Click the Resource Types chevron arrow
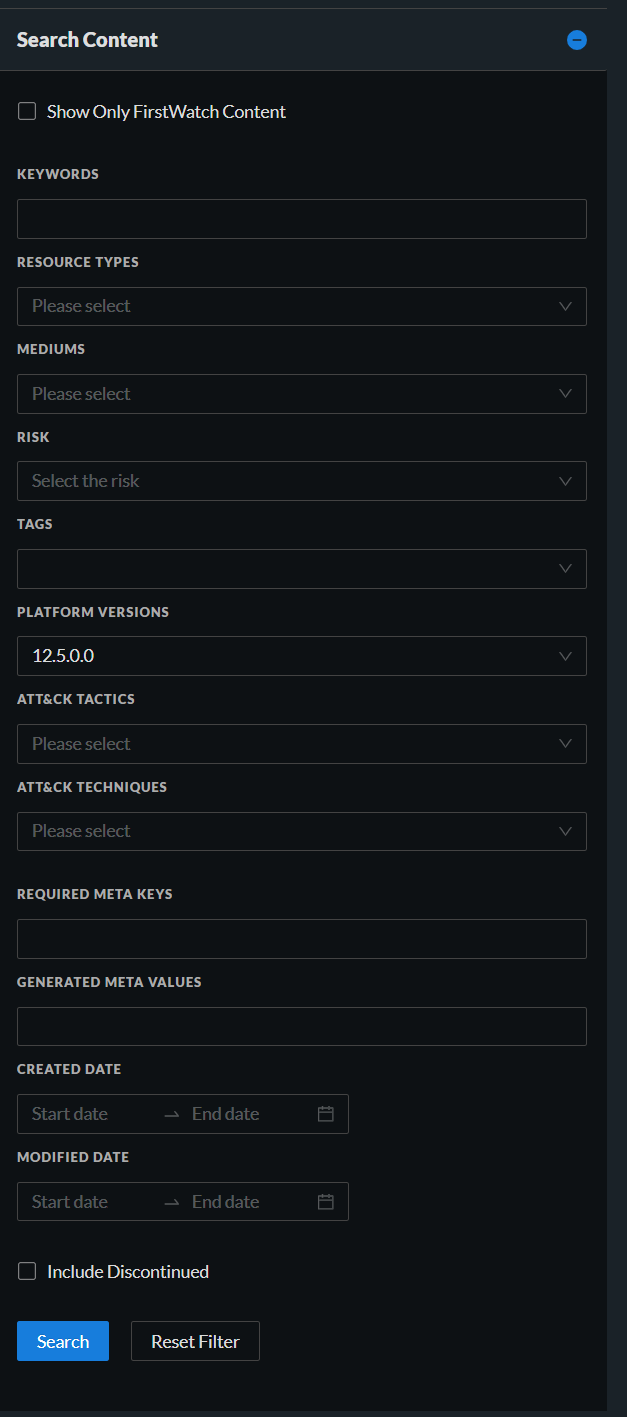627x1417 pixels. click(566, 306)
